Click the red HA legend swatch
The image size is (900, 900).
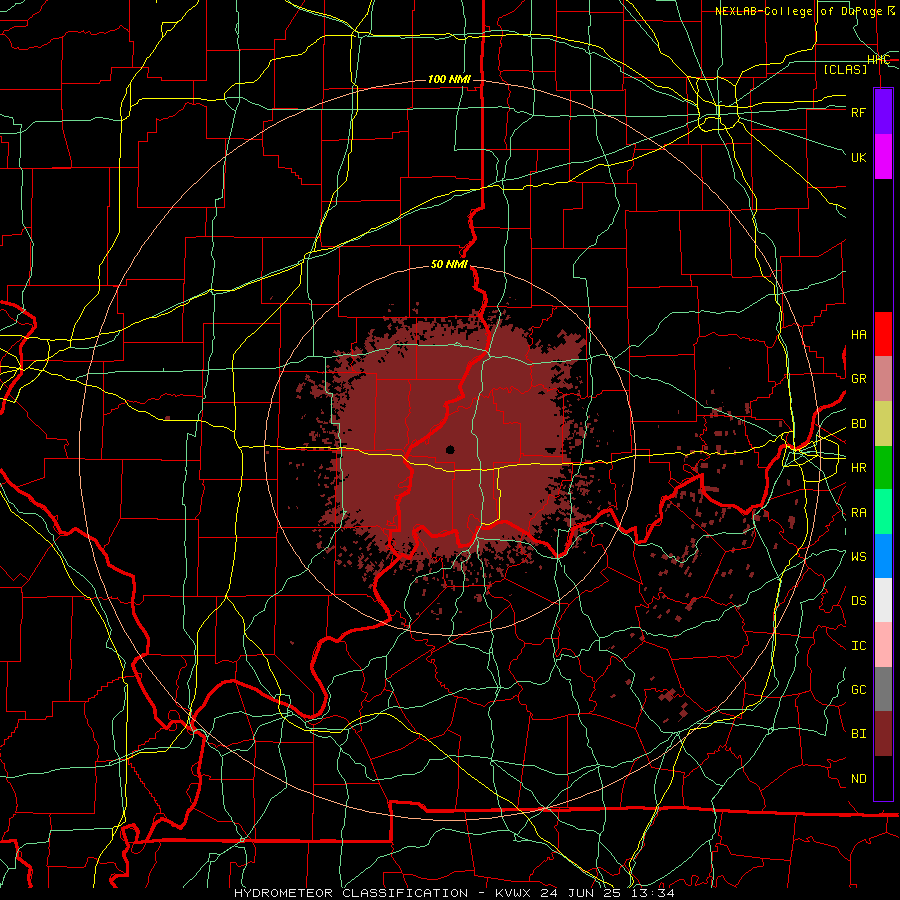click(x=883, y=334)
